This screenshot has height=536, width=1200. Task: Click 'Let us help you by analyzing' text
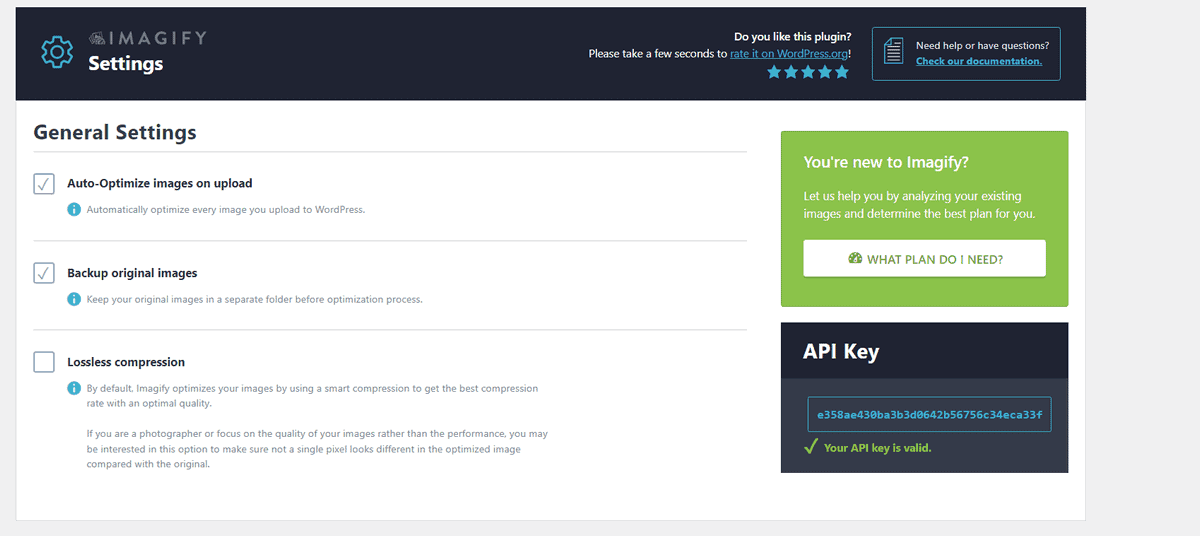point(920,205)
